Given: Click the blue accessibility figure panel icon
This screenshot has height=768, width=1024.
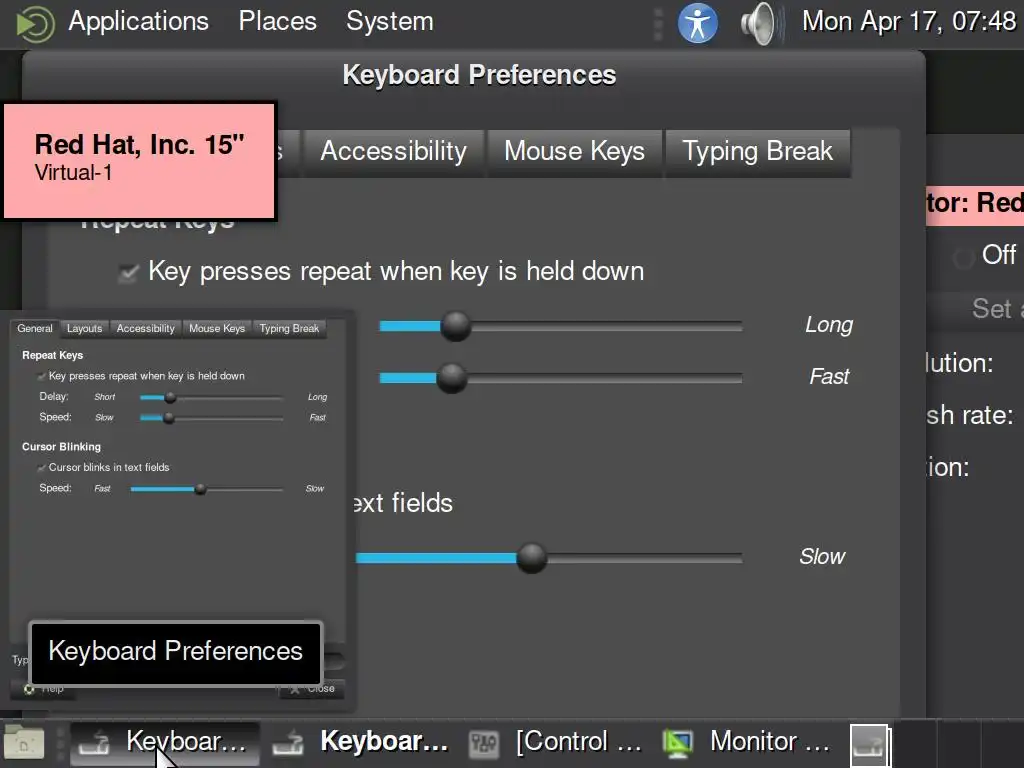Looking at the screenshot, I should coord(698,22).
